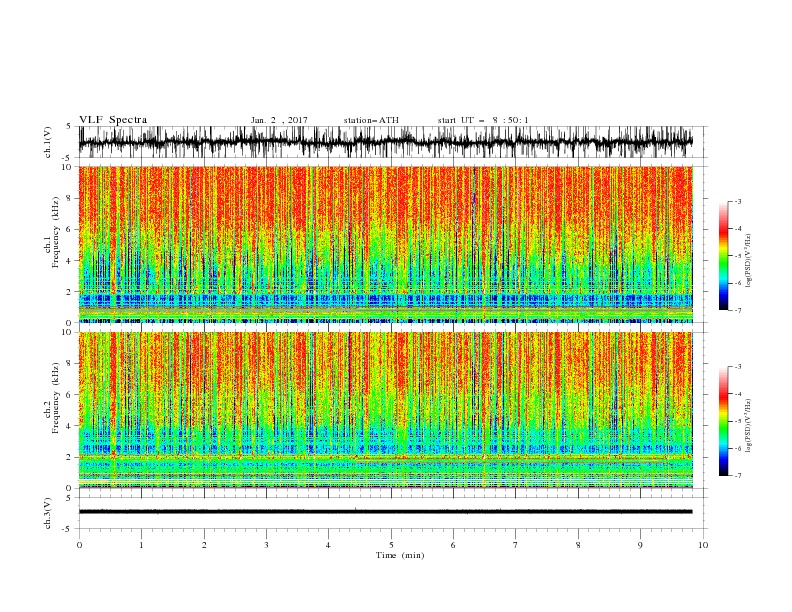Click the "station=ATH" header text

click(x=371, y=120)
